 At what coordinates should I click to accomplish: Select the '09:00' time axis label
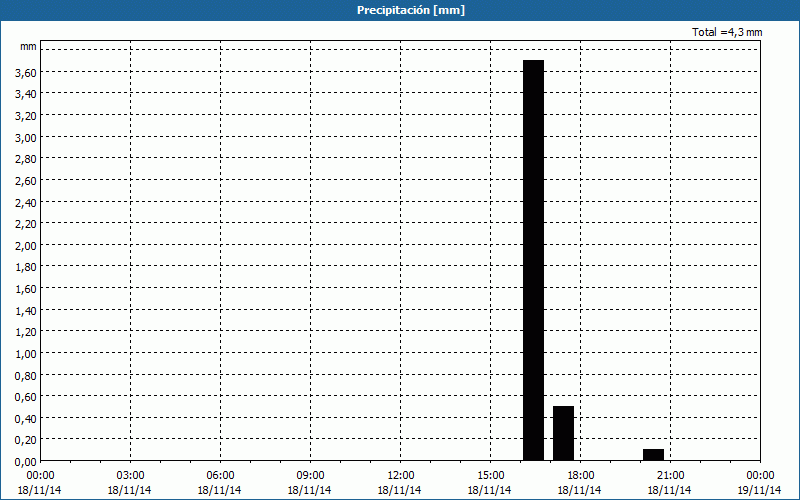[310, 476]
